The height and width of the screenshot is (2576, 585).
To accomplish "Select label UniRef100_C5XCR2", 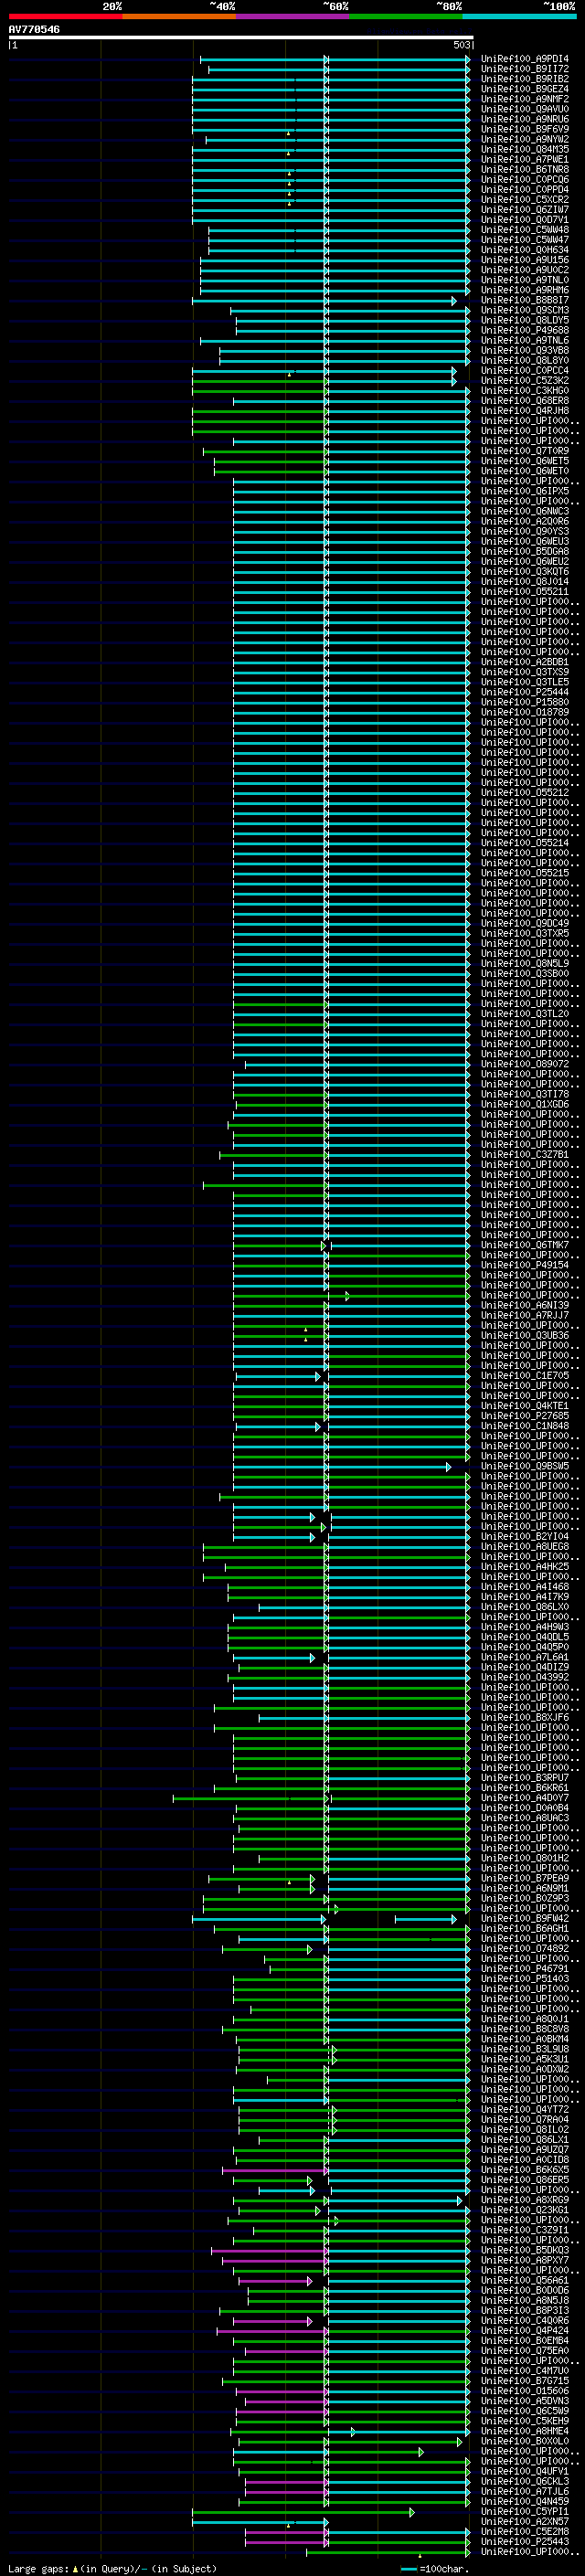I will point(524,199).
